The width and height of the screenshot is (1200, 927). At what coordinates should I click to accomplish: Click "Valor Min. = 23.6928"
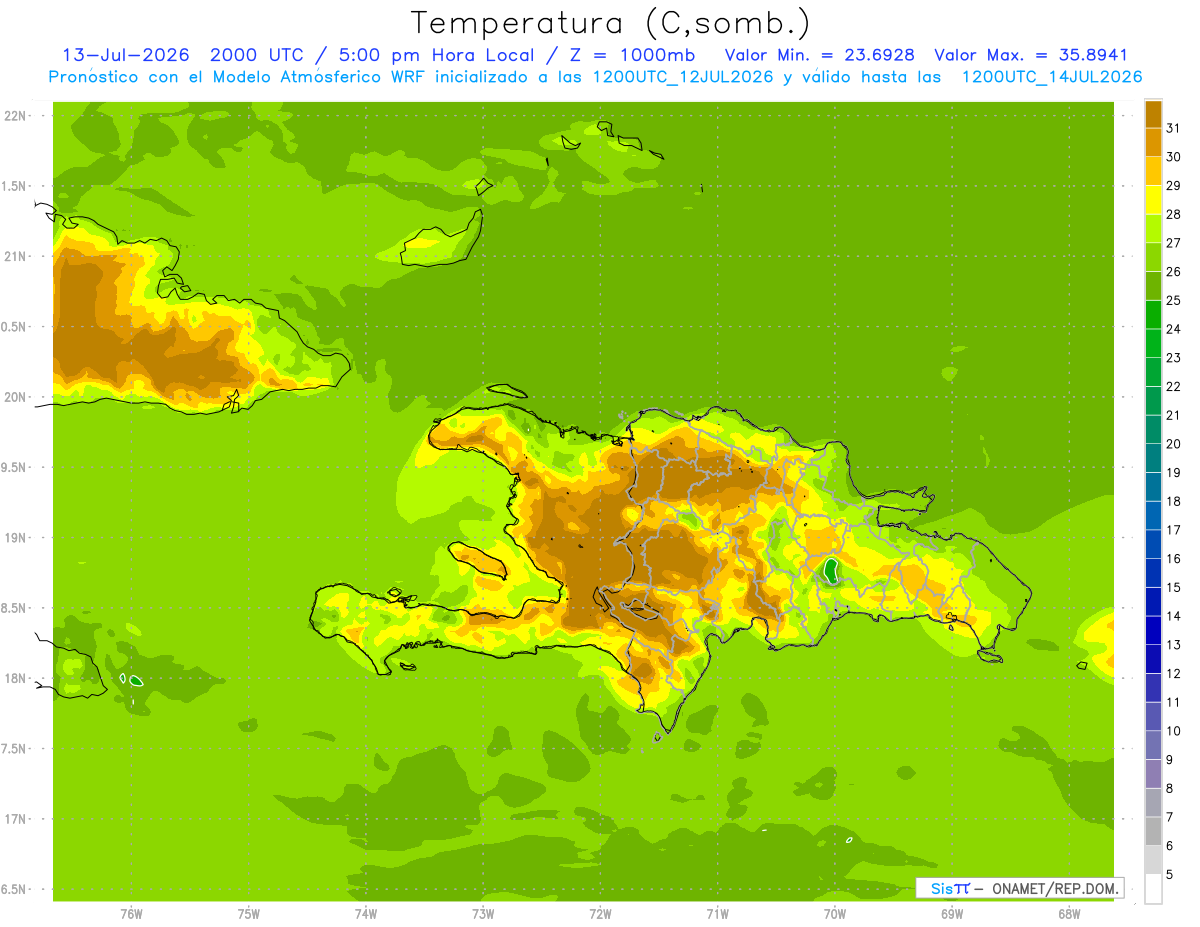[819, 55]
